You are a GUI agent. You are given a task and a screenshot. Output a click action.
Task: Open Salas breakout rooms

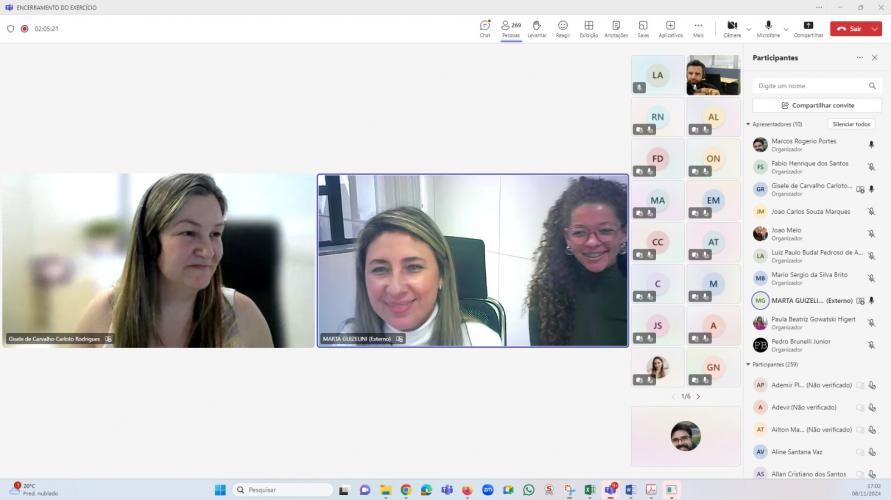(643, 26)
